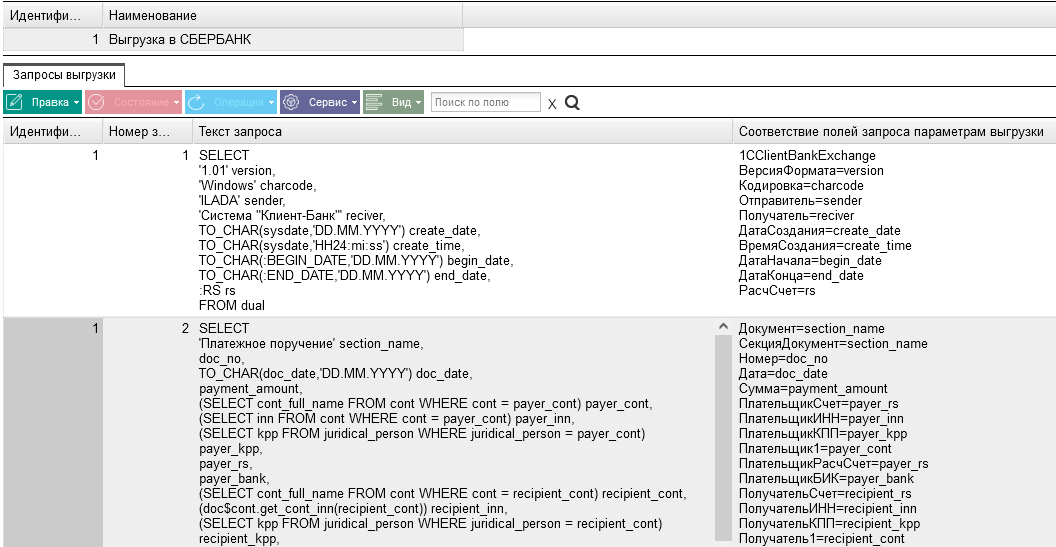This screenshot has height=547, width=1056.
Task: Switch to Запросы выгрузки tab
Action: click(64, 75)
